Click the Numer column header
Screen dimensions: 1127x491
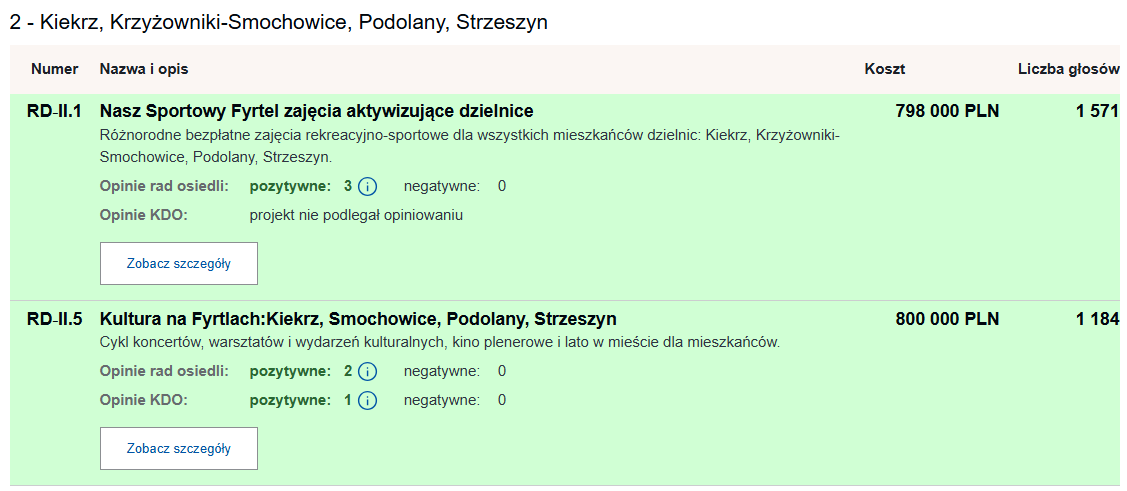tap(54, 69)
